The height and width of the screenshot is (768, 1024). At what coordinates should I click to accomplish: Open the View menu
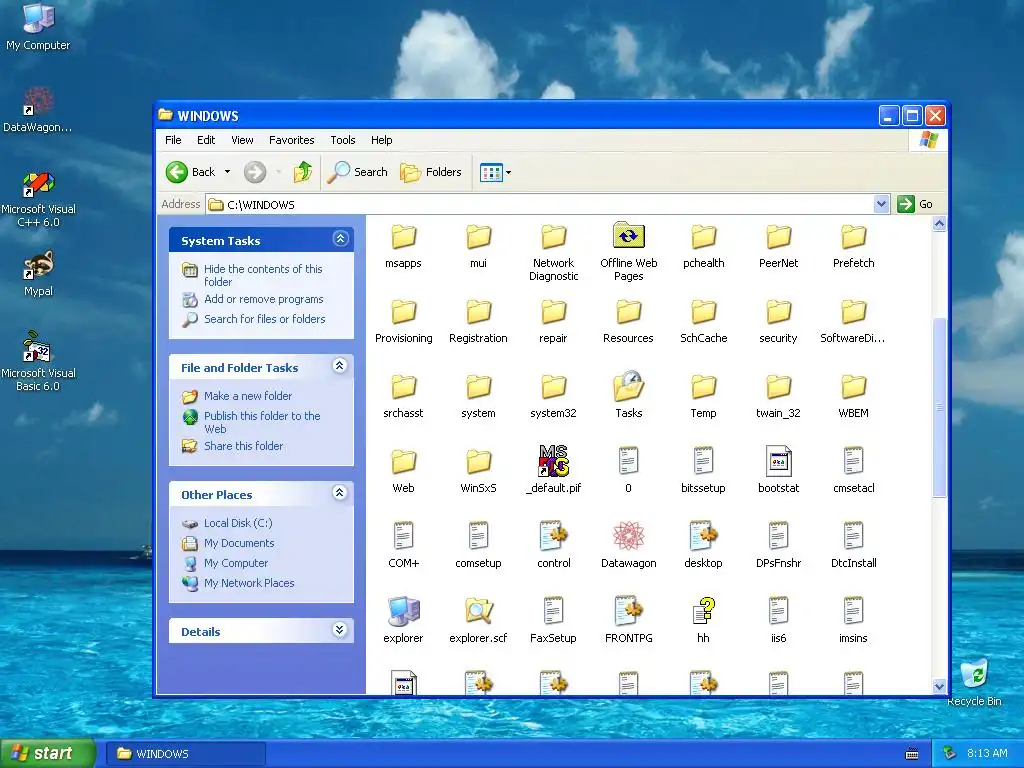point(242,140)
